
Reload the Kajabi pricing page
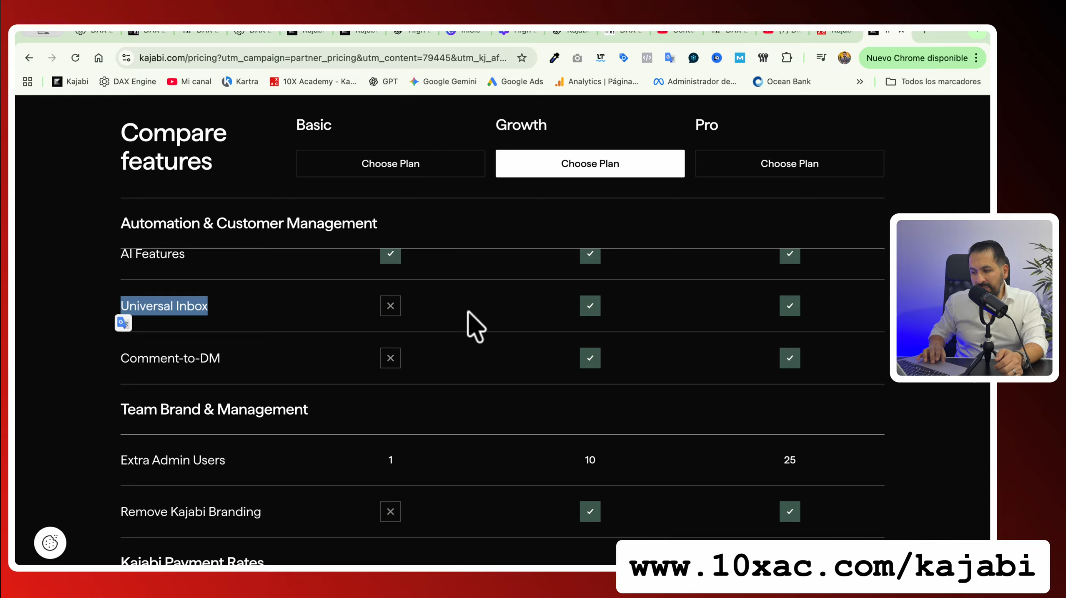[x=75, y=58]
